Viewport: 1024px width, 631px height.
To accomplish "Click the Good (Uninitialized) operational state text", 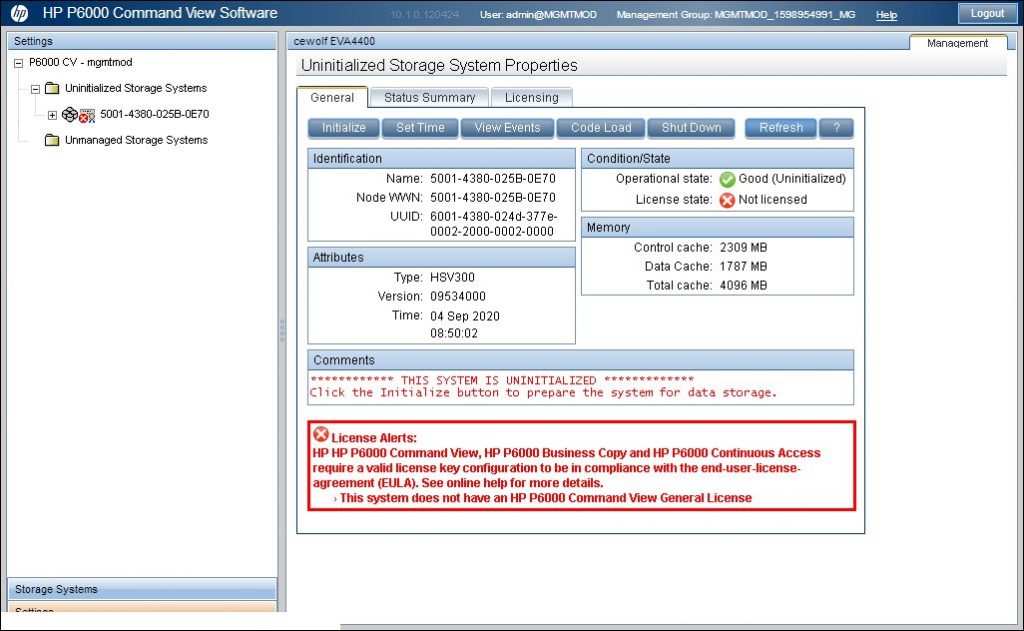I will click(792, 178).
